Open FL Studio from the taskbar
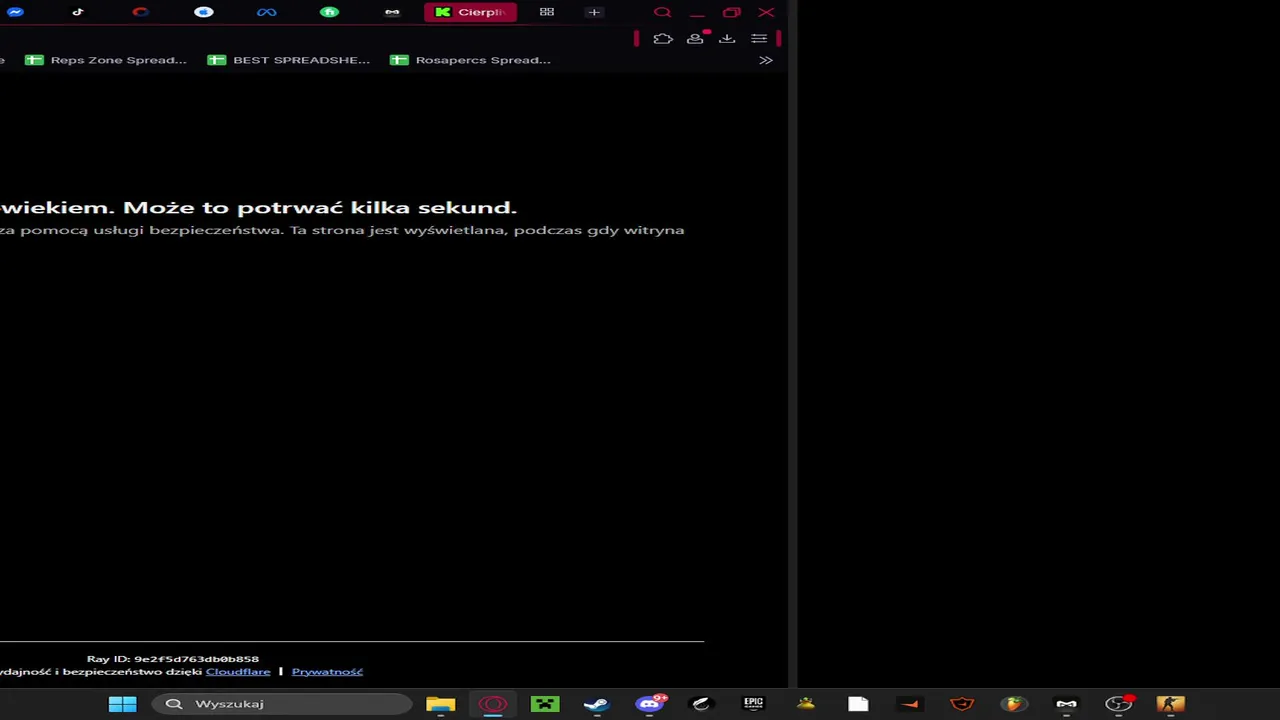 tap(1014, 704)
